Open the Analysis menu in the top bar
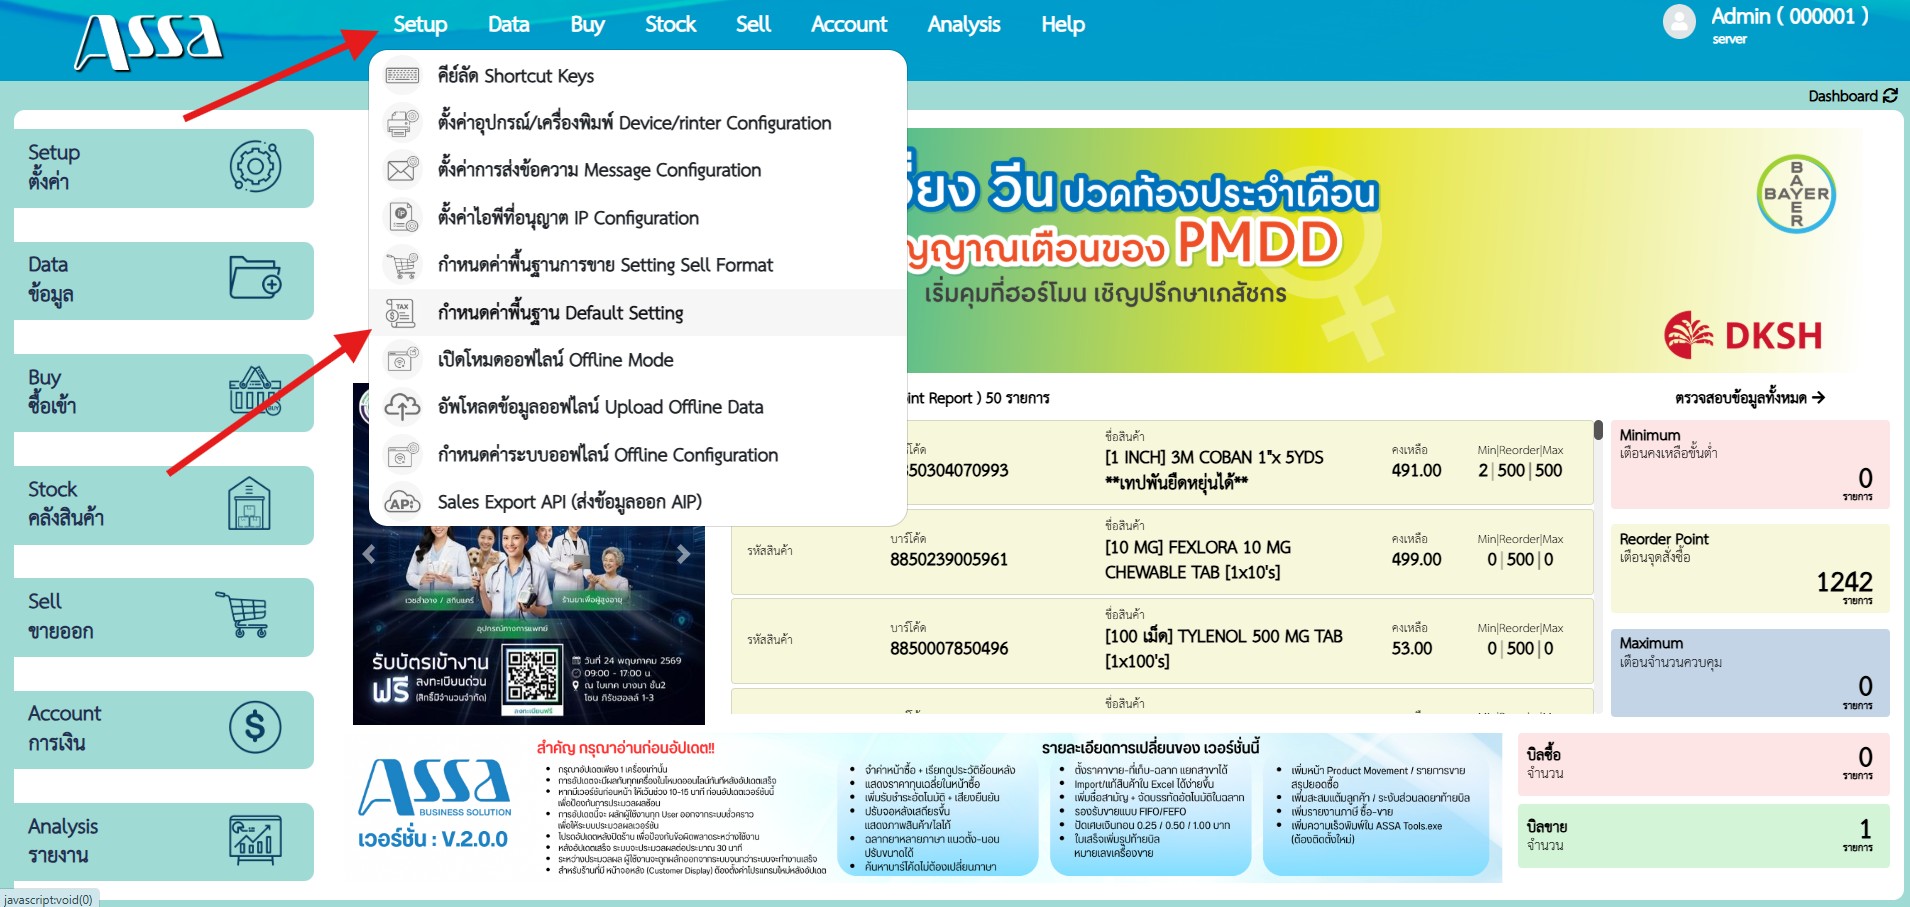The height and width of the screenshot is (907, 1910). click(x=963, y=25)
